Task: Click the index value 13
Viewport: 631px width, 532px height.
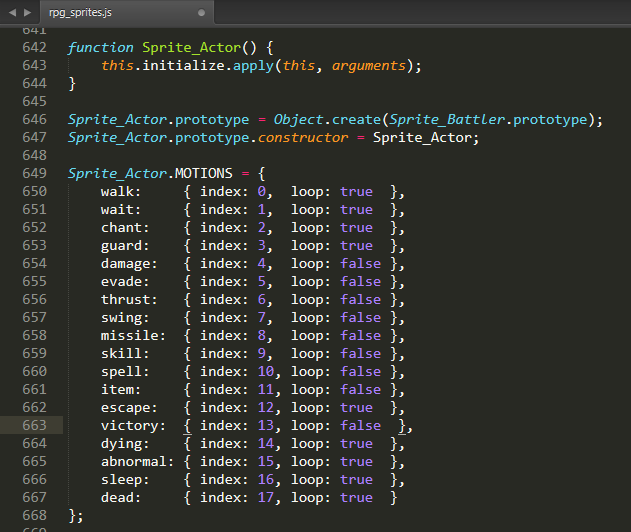Action: click(266, 426)
